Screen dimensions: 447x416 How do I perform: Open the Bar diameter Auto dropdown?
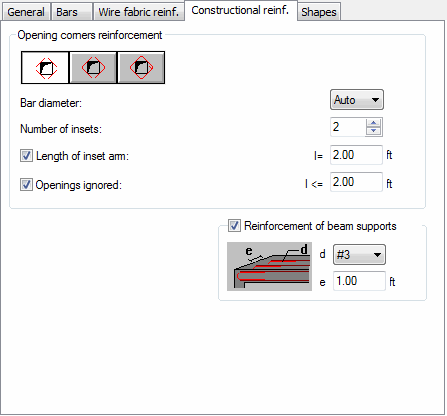357,100
